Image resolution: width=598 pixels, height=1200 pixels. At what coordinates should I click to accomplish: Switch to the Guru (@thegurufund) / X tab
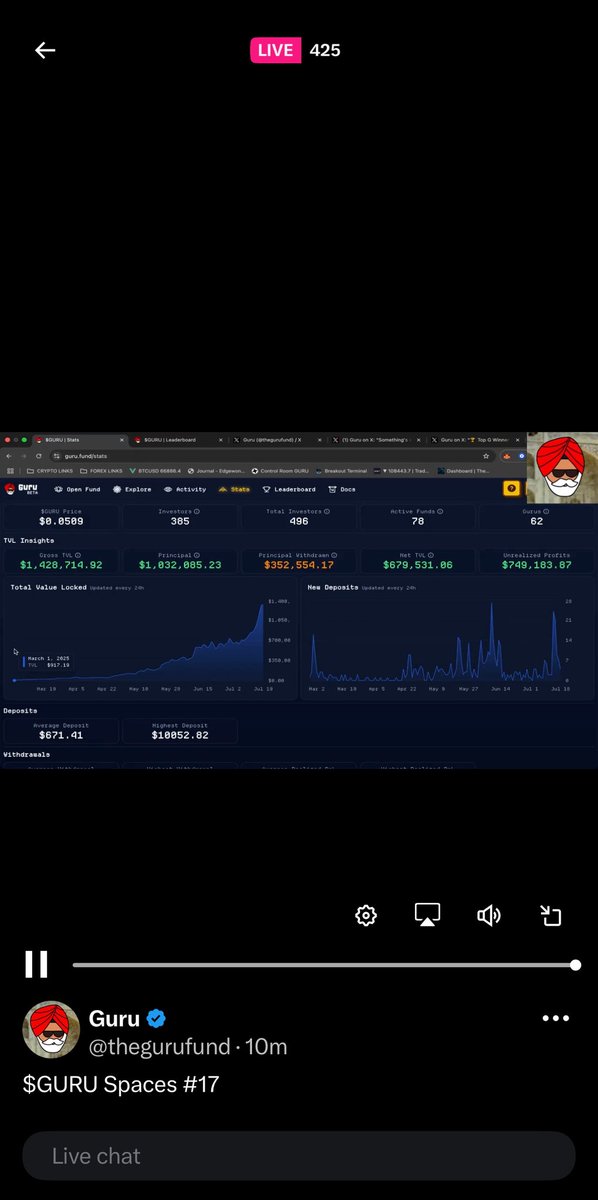tap(277, 439)
